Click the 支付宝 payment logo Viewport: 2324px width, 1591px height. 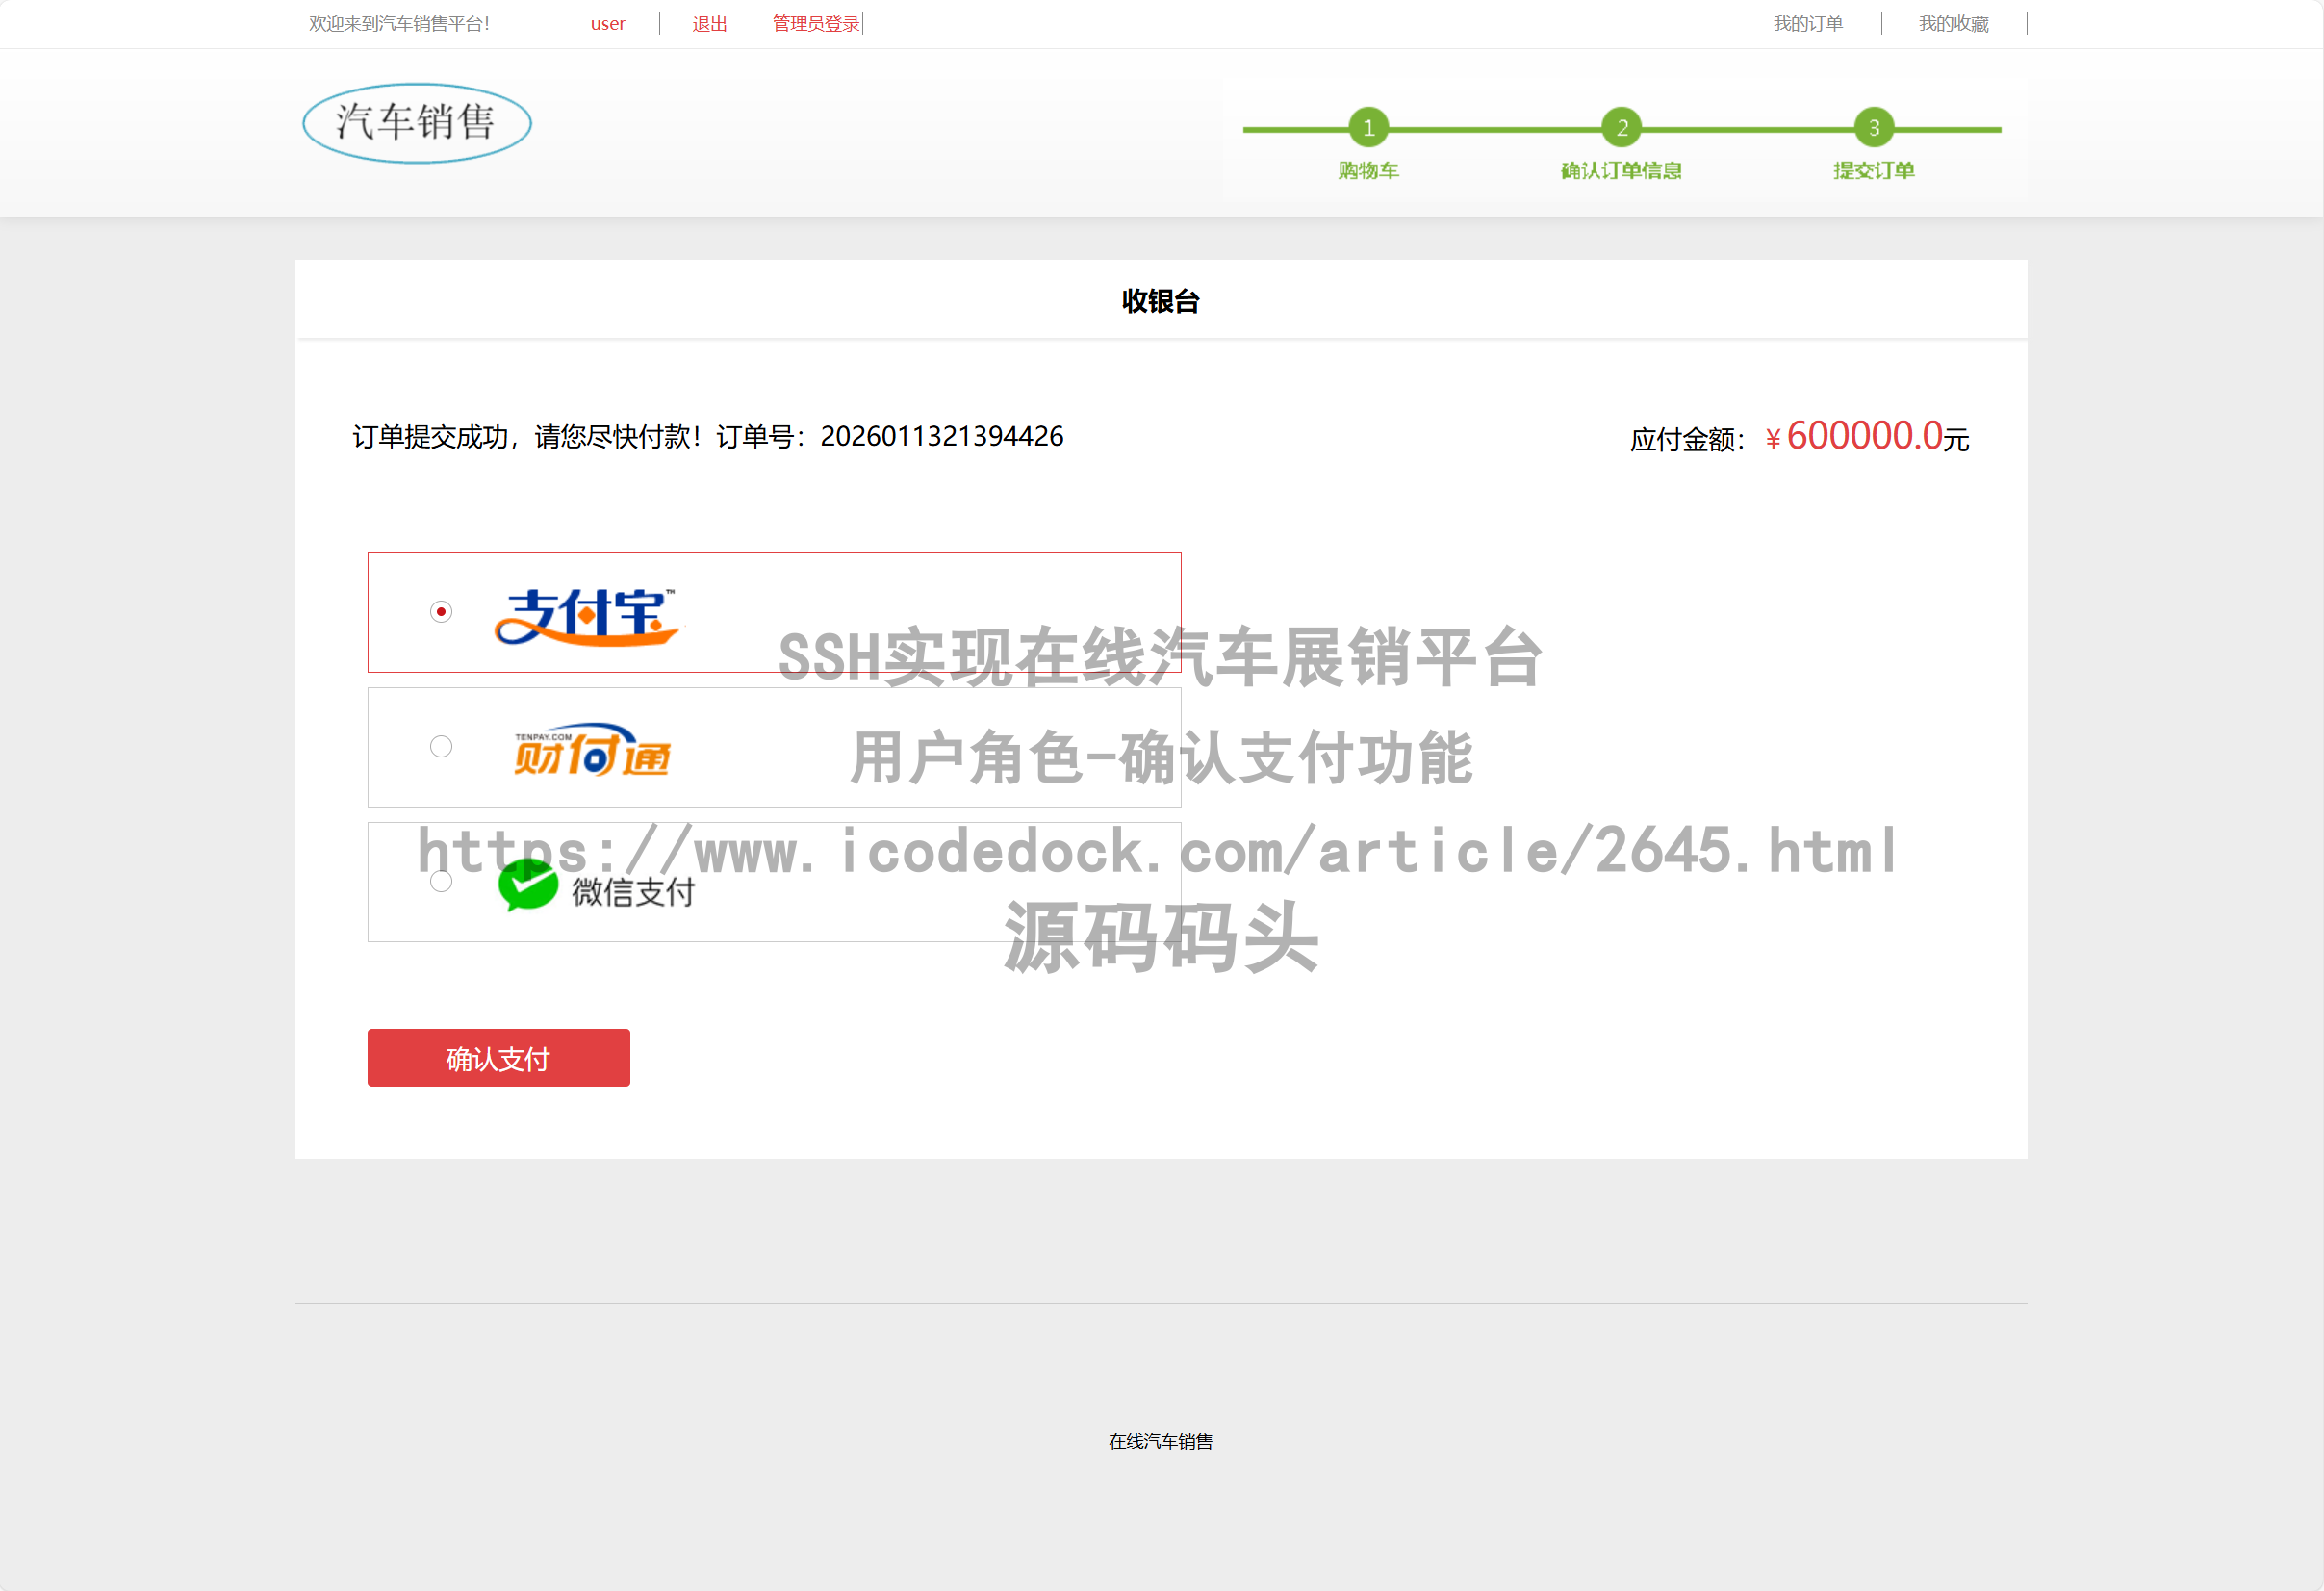[x=586, y=614]
